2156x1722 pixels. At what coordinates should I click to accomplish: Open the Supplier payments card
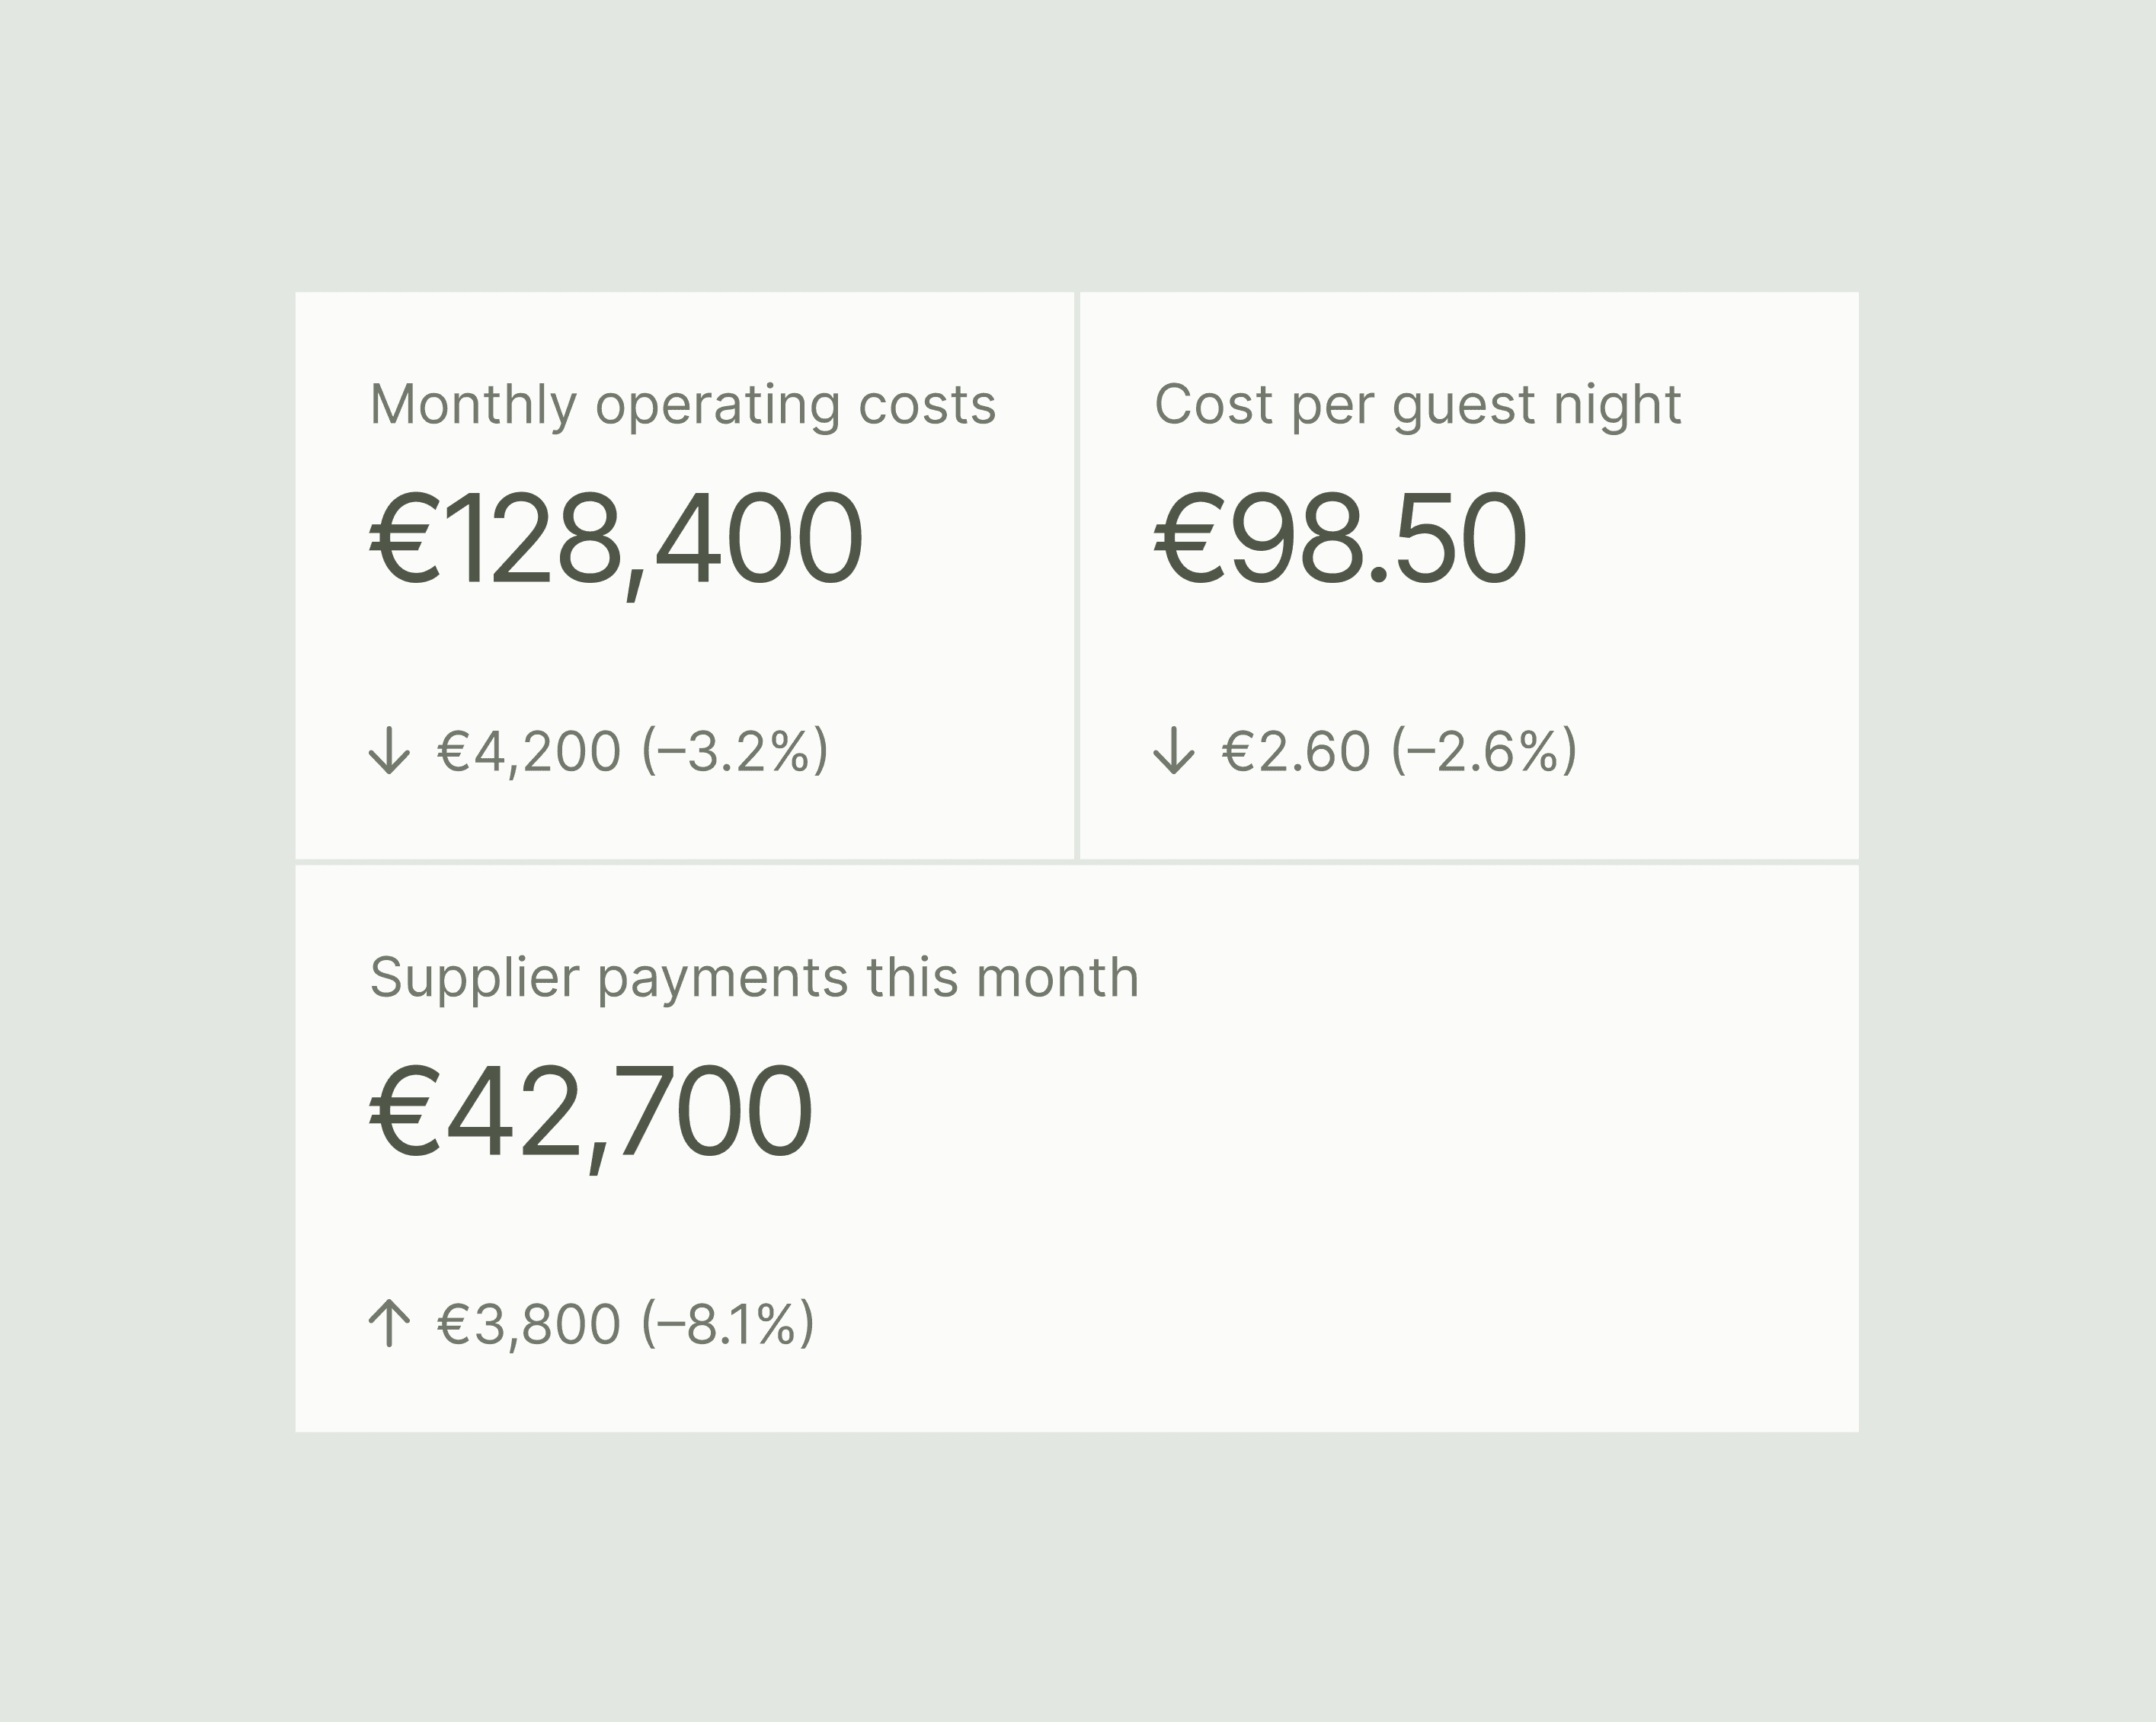coord(1077,1149)
